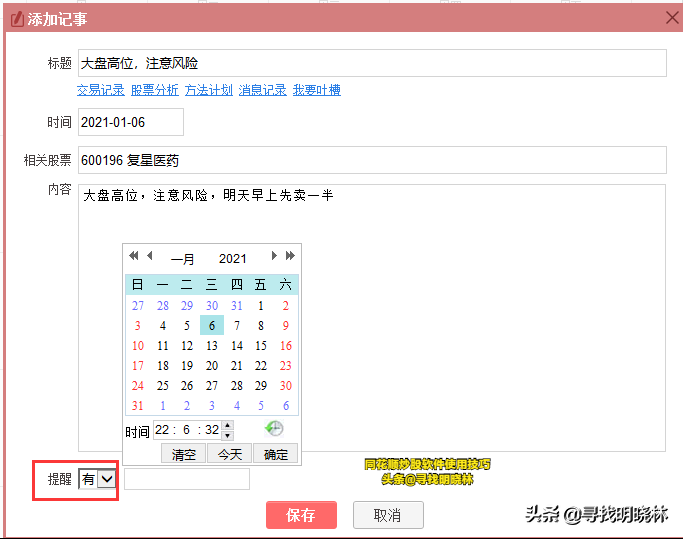Select red day 31 in last row
This screenshot has height=539, width=683.
click(x=138, y=406)
